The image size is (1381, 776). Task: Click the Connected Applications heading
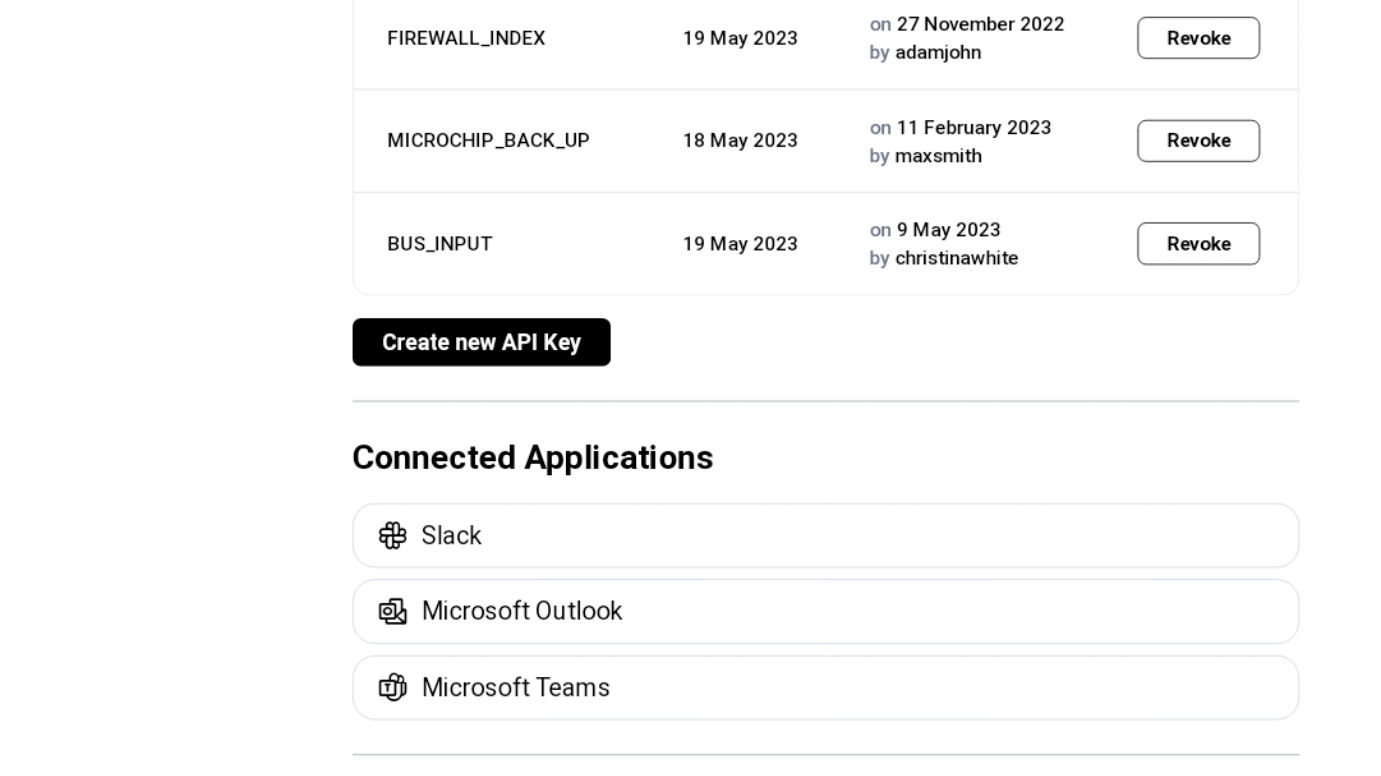[x=532, y=458]
